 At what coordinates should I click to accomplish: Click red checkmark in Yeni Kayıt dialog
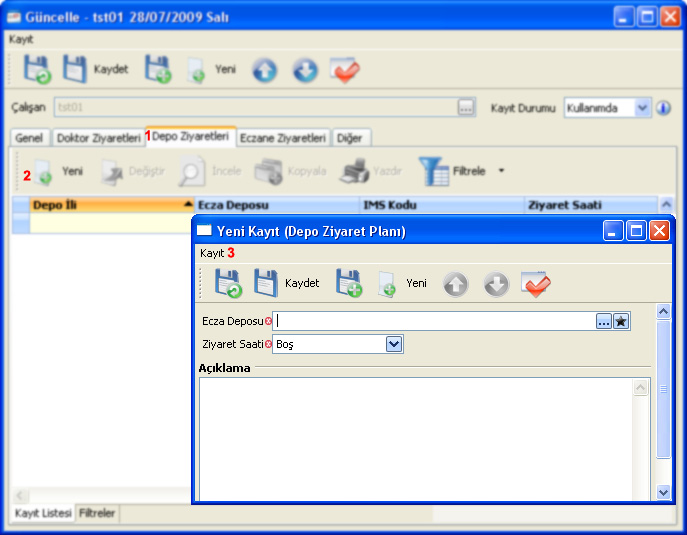coord(536,284)
